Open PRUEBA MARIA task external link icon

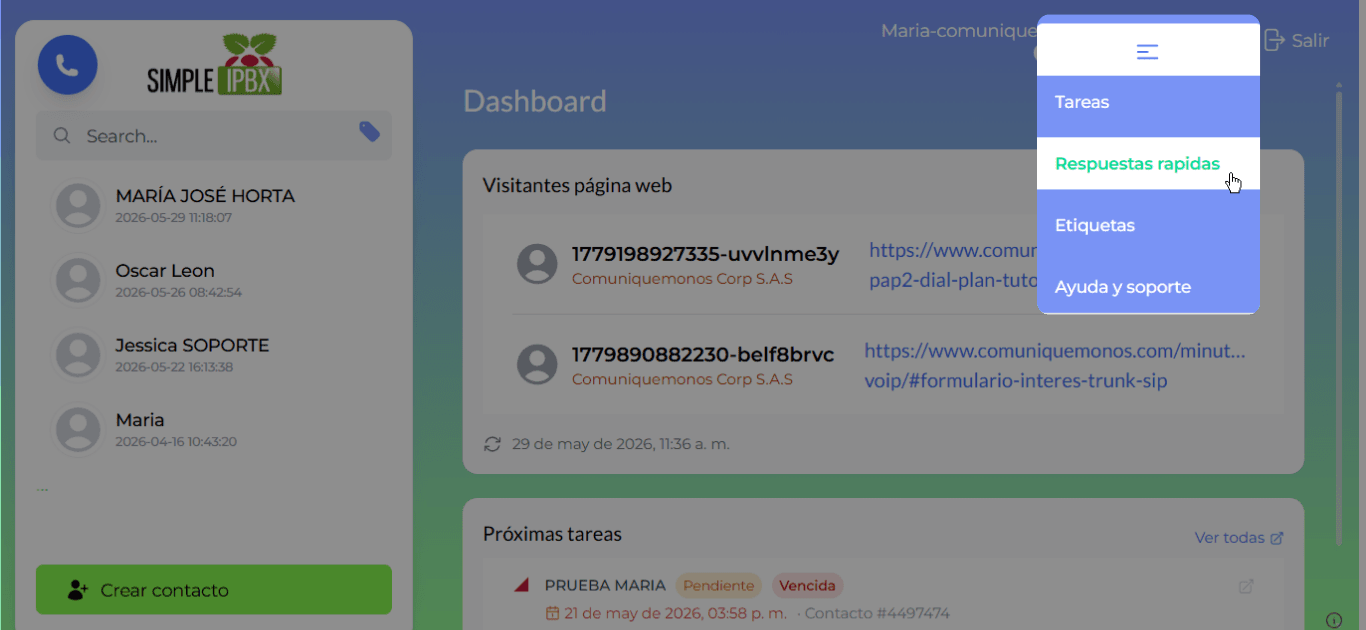pyautogui.click(x=1246, y=587)
